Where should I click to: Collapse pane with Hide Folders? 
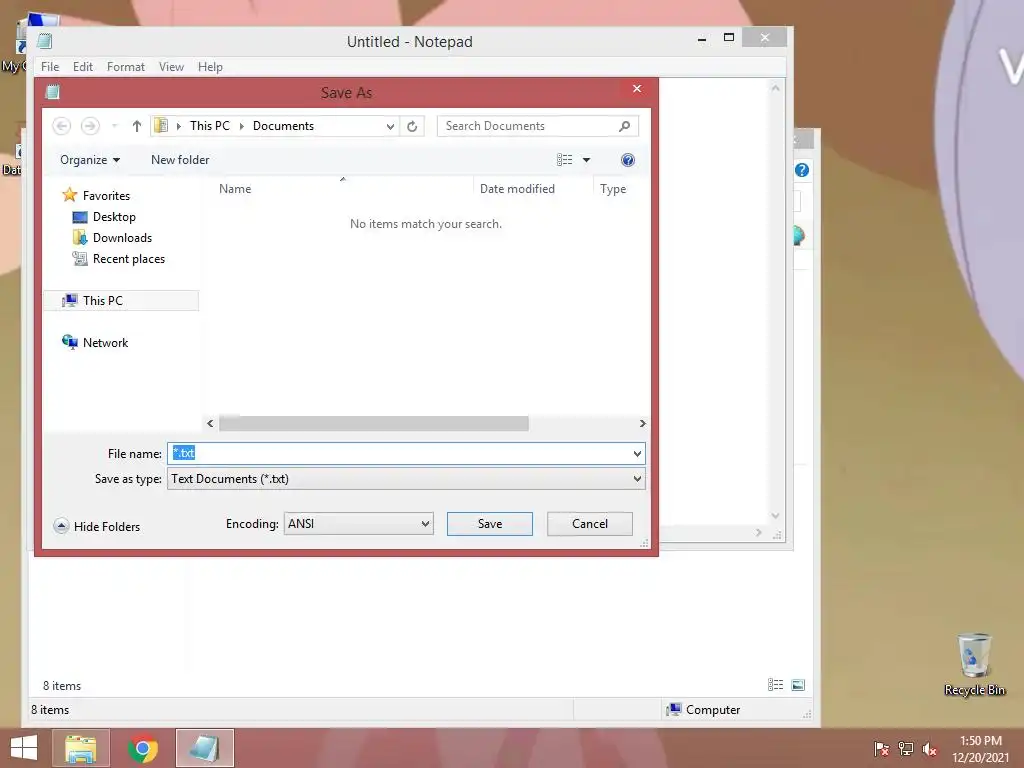tap(97, 526)
